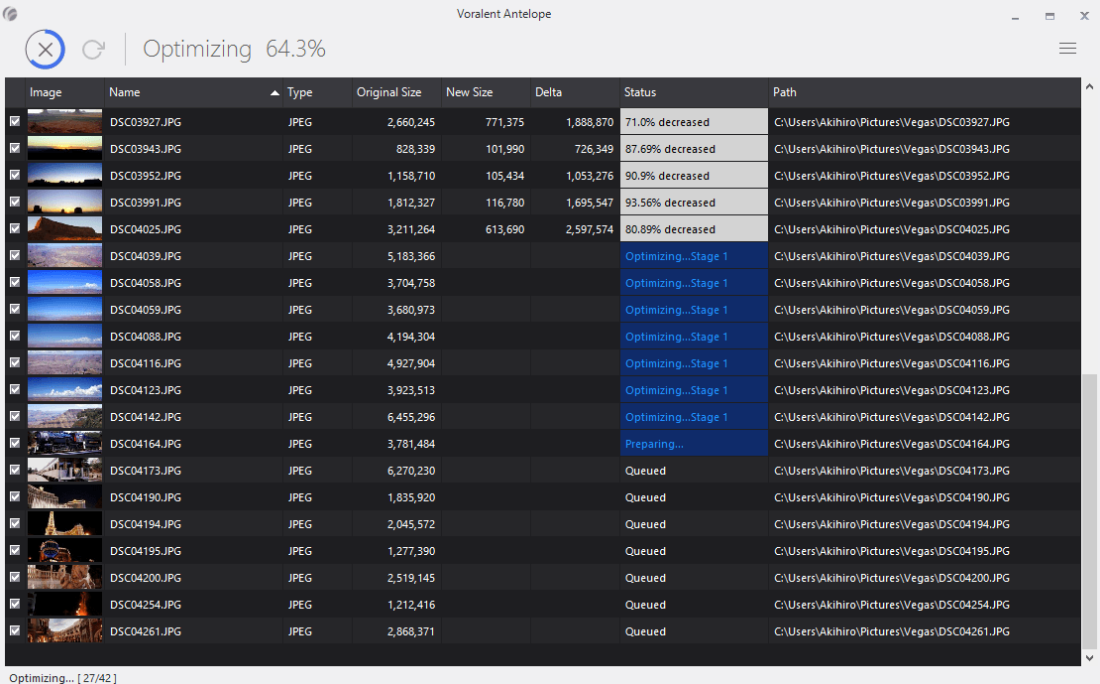Click the Name column sort arrow

point(275,93)
